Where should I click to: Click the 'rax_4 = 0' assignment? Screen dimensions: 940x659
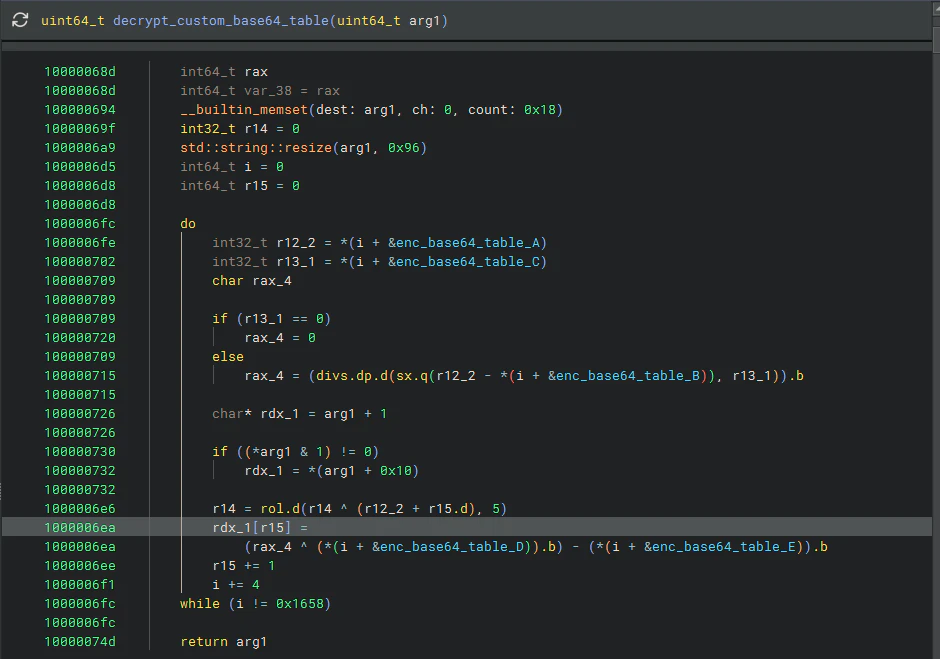280,338
